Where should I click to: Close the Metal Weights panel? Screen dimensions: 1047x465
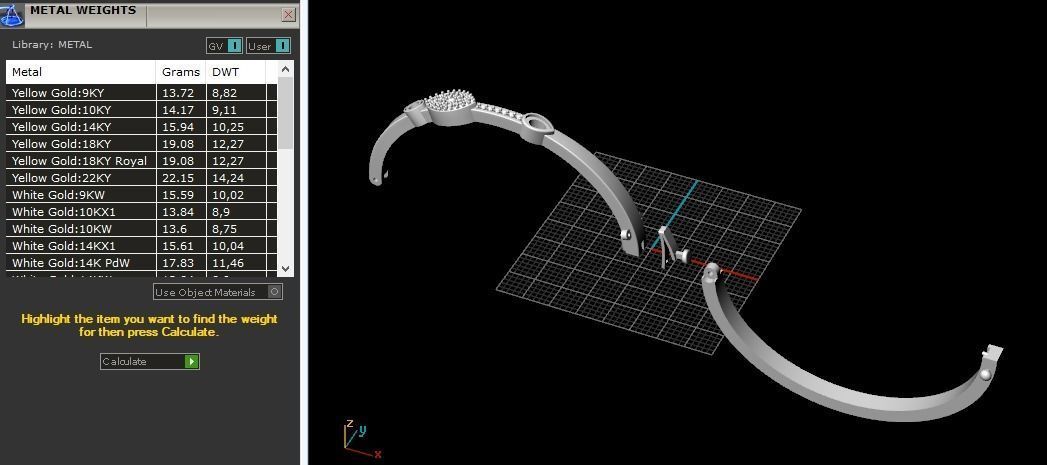pyautogui.click(x=288, y=14)
